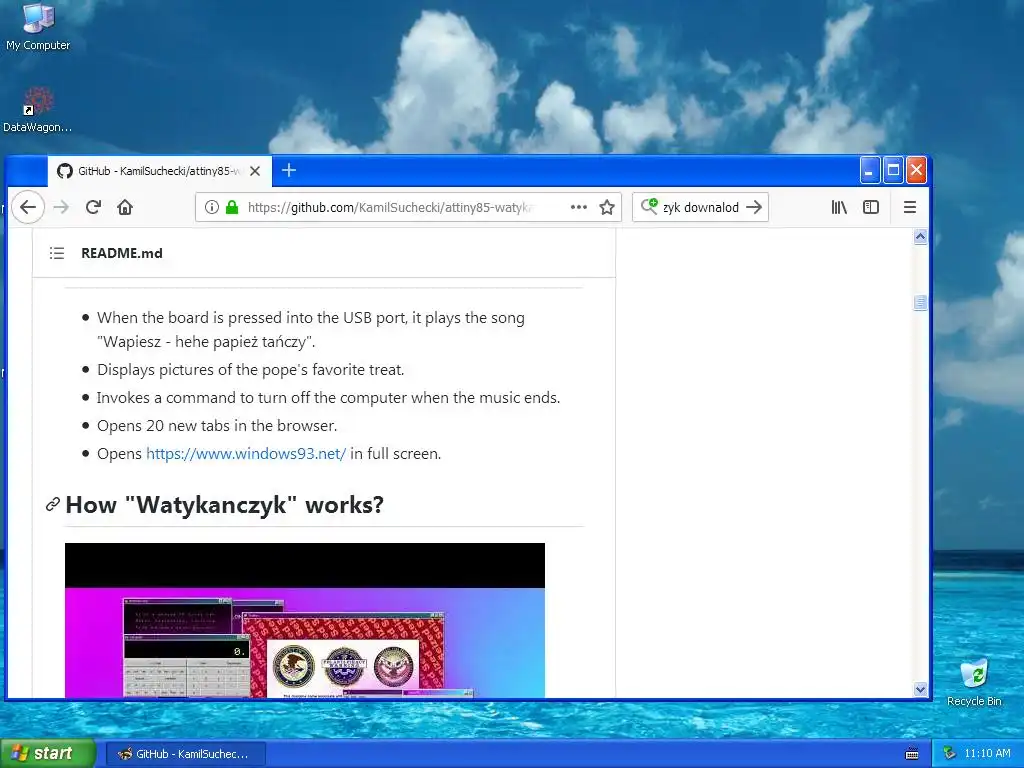Select the GitHub - KamilSuchecki tab
This screenshot has height=768, width=1024.
click(x=160, y=171)
